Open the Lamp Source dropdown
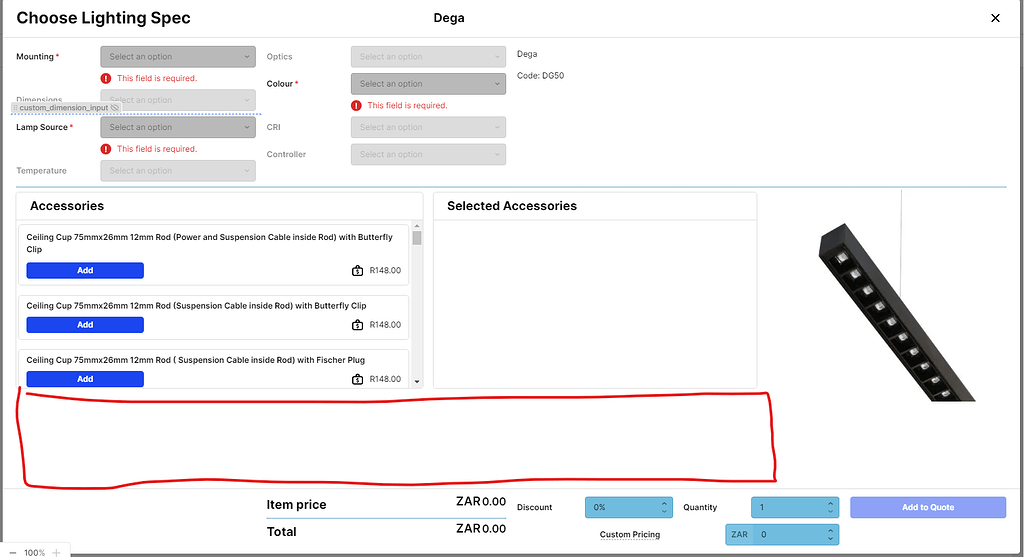Viewport: 1024px width, 557px height. point(178,127)
